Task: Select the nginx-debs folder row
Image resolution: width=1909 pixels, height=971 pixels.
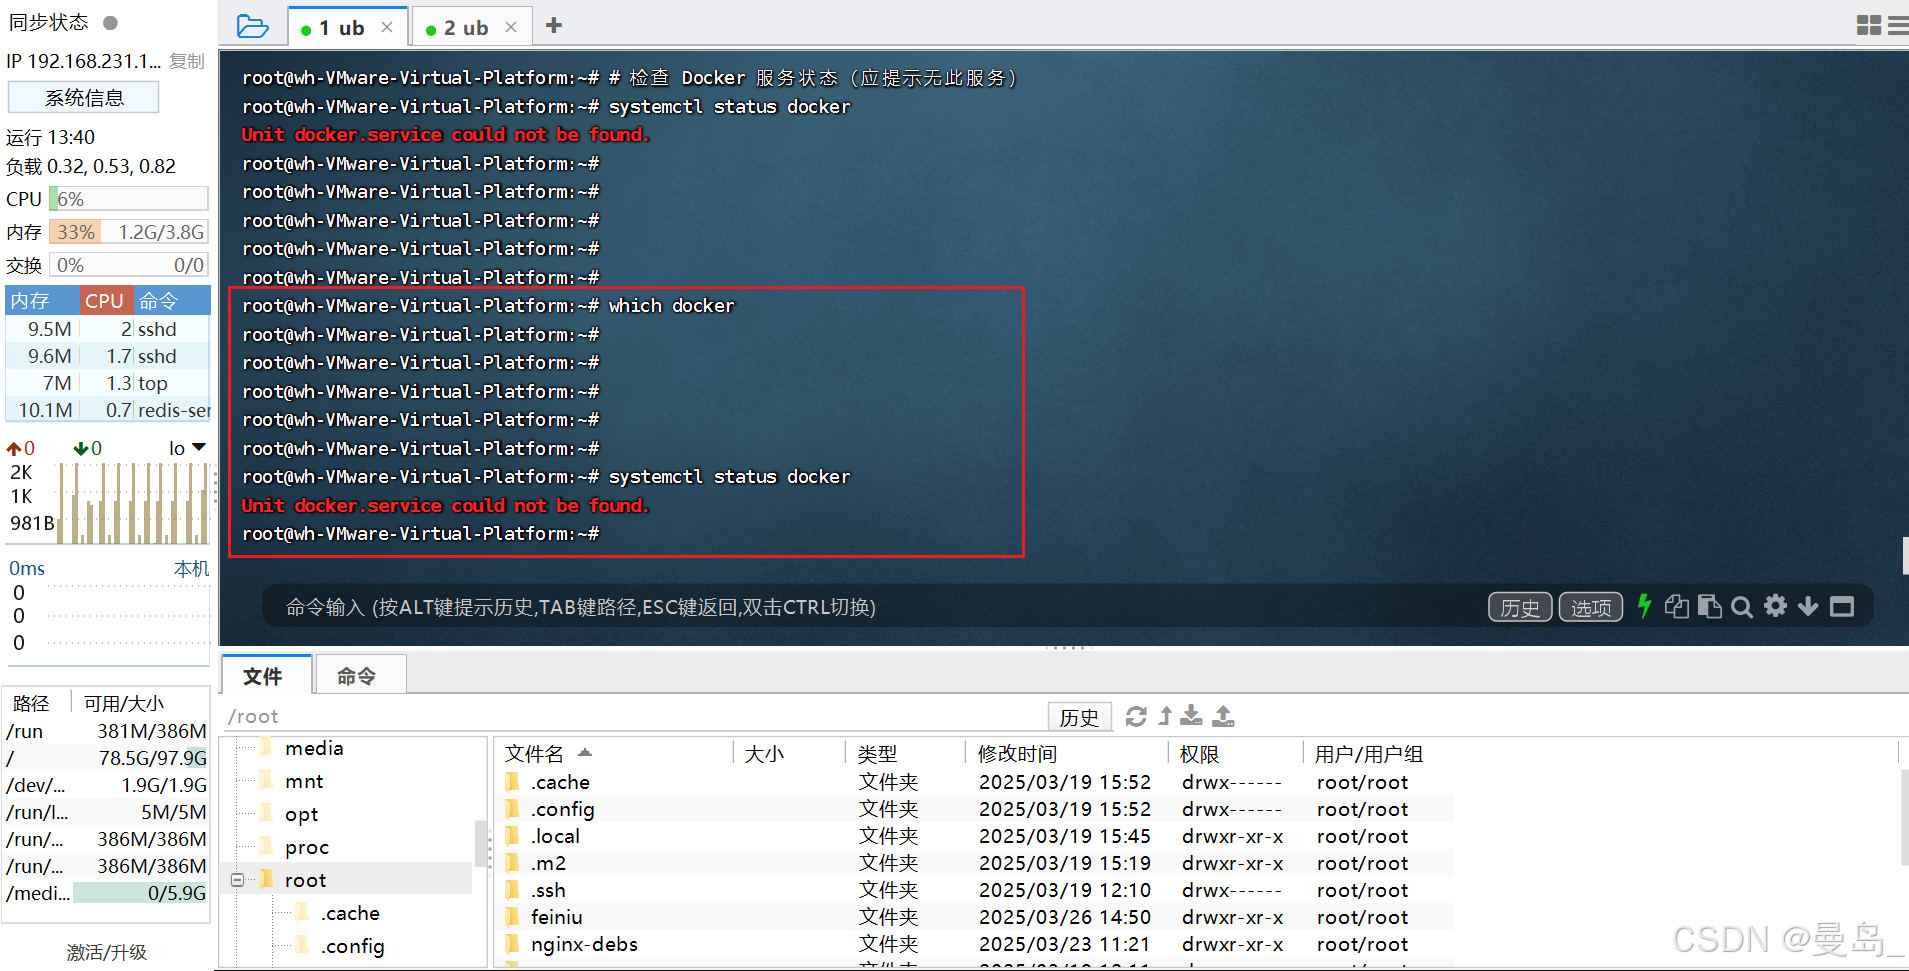Action: (975, 944)
